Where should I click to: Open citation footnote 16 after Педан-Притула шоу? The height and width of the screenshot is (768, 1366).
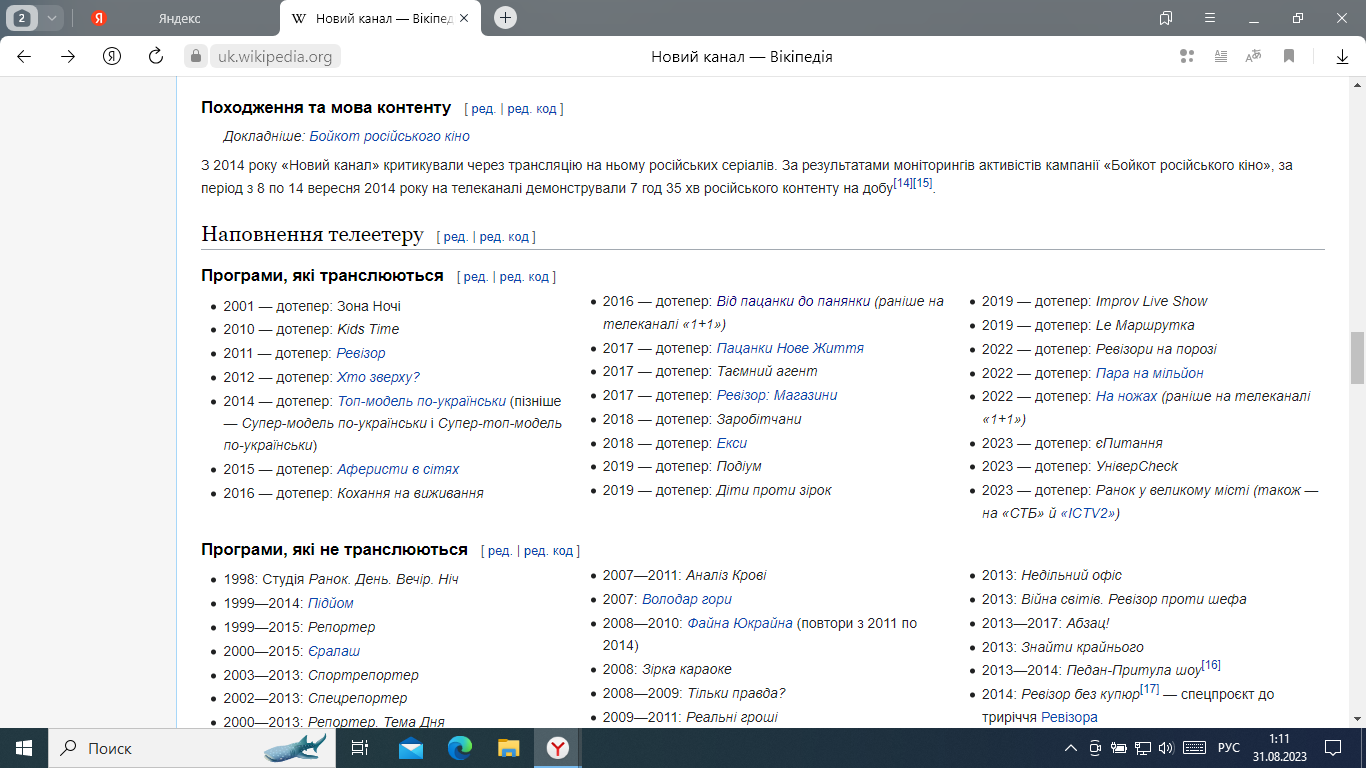[x=1211, y=665]
